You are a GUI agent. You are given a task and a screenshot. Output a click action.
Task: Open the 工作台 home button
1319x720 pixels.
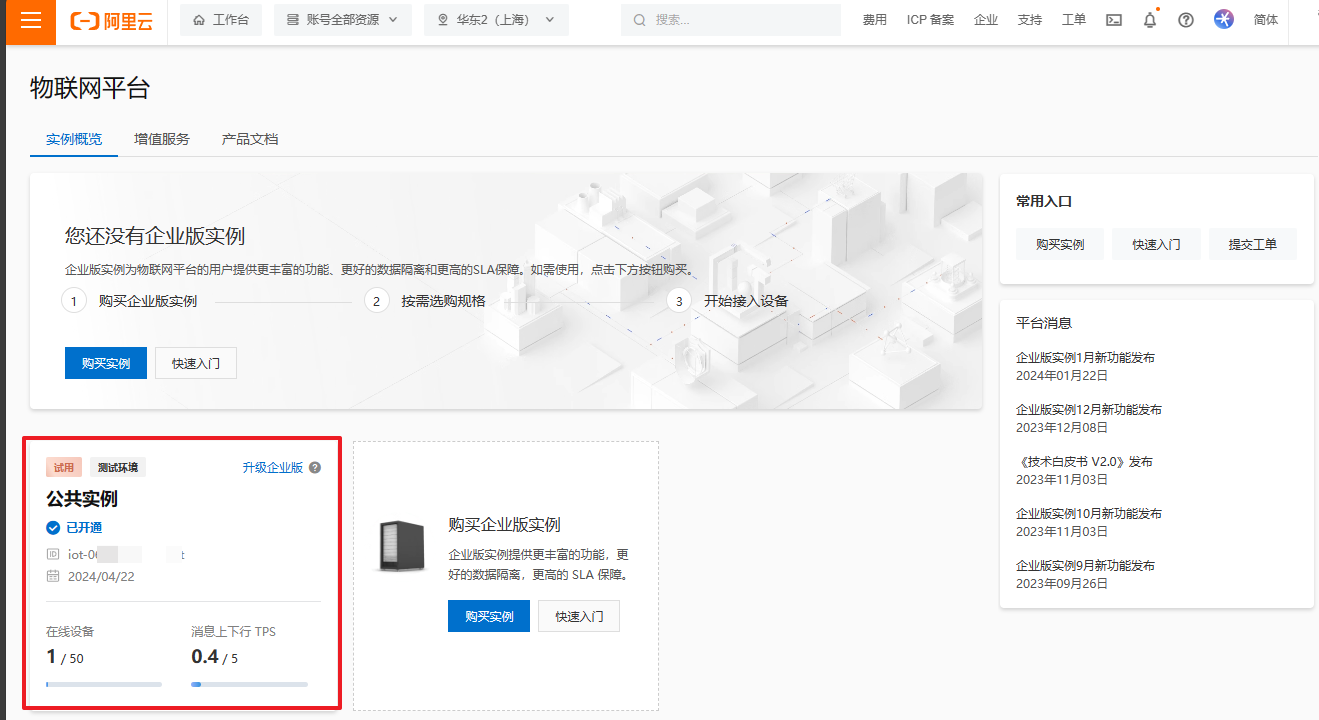[x=221, y=20]
